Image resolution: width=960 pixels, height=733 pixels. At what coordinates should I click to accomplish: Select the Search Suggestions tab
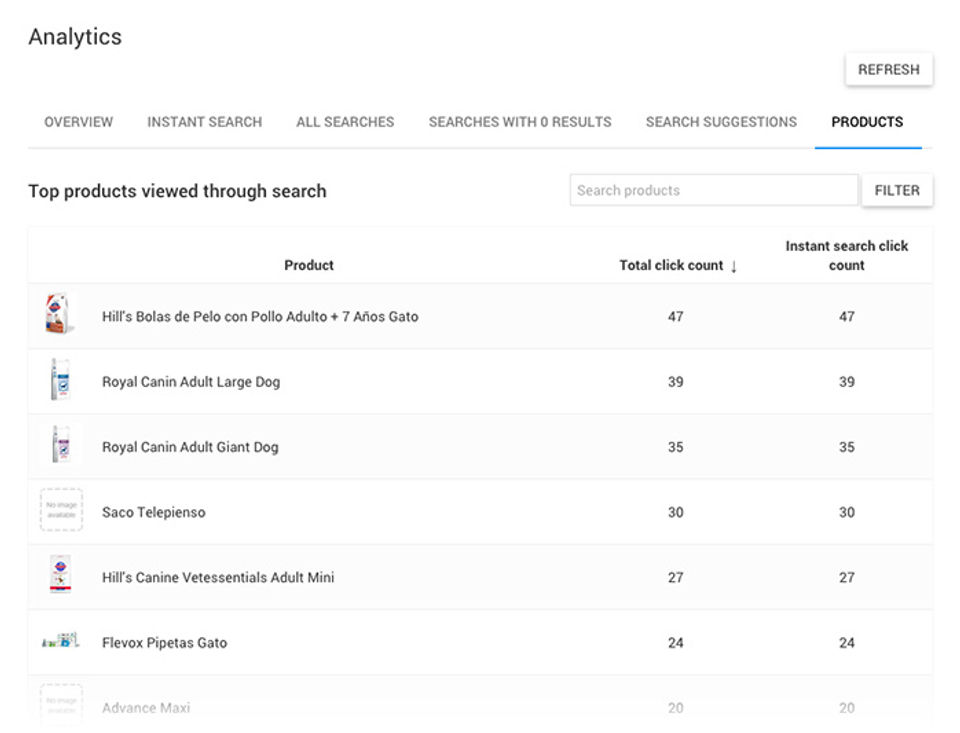tap(721, 122)
